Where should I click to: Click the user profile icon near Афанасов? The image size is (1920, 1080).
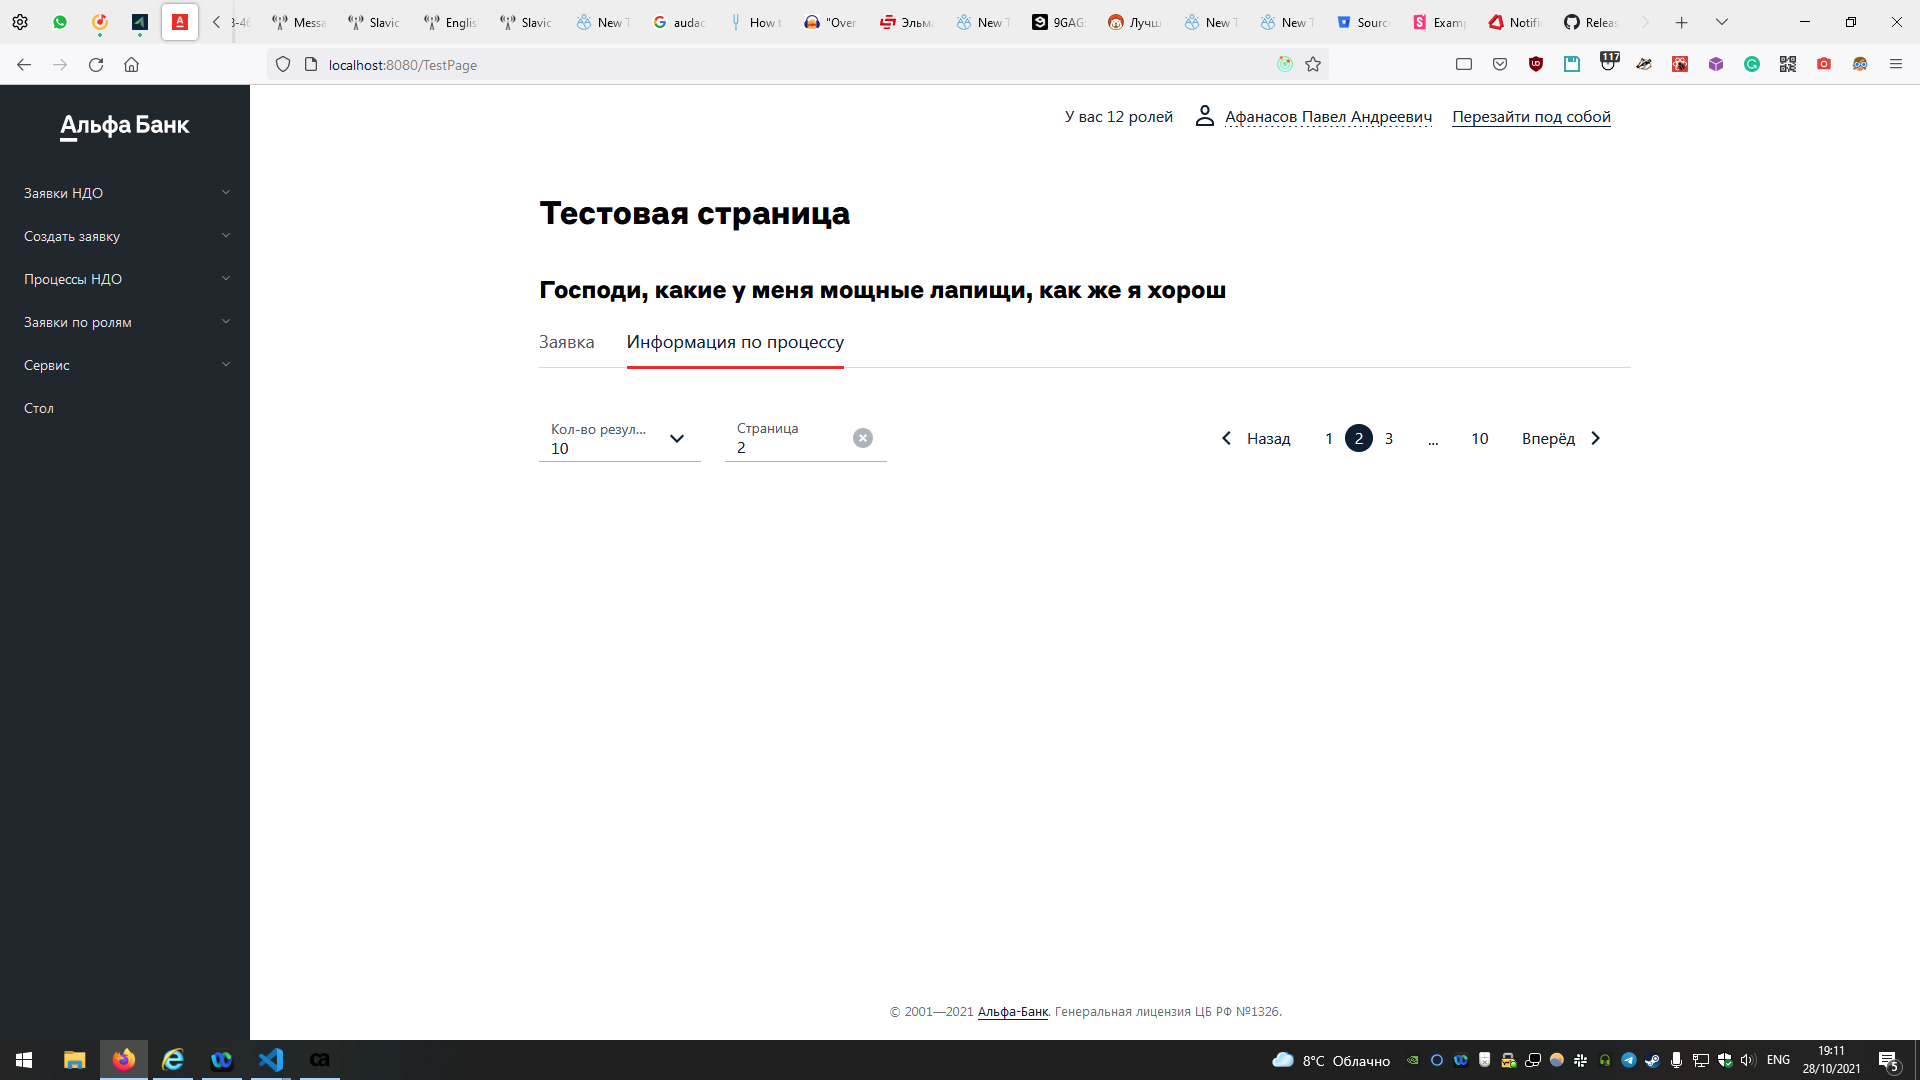(x=1204, y=116)
